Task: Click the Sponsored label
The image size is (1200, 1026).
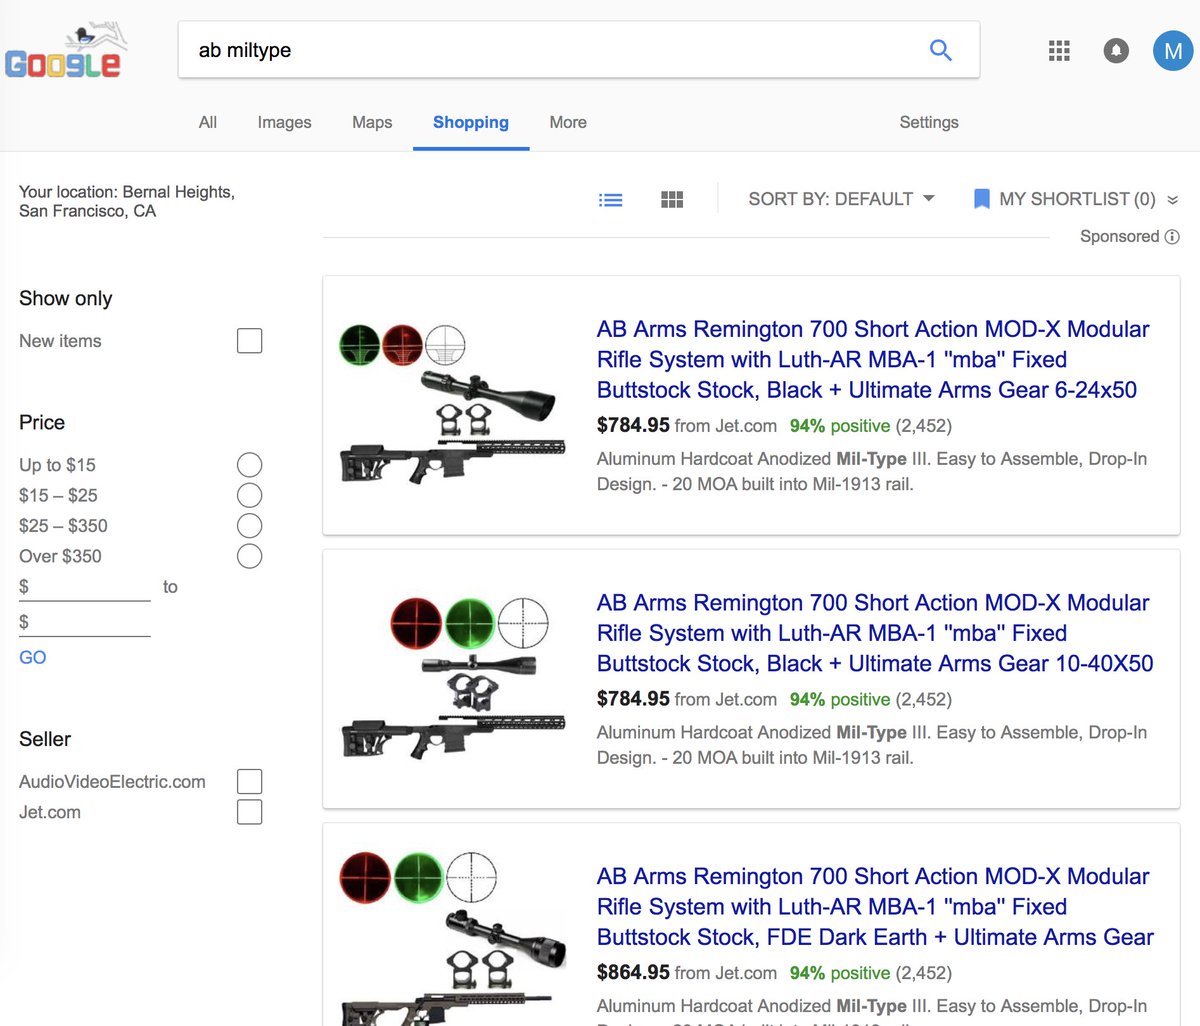Action: (x=1119, y=237)
